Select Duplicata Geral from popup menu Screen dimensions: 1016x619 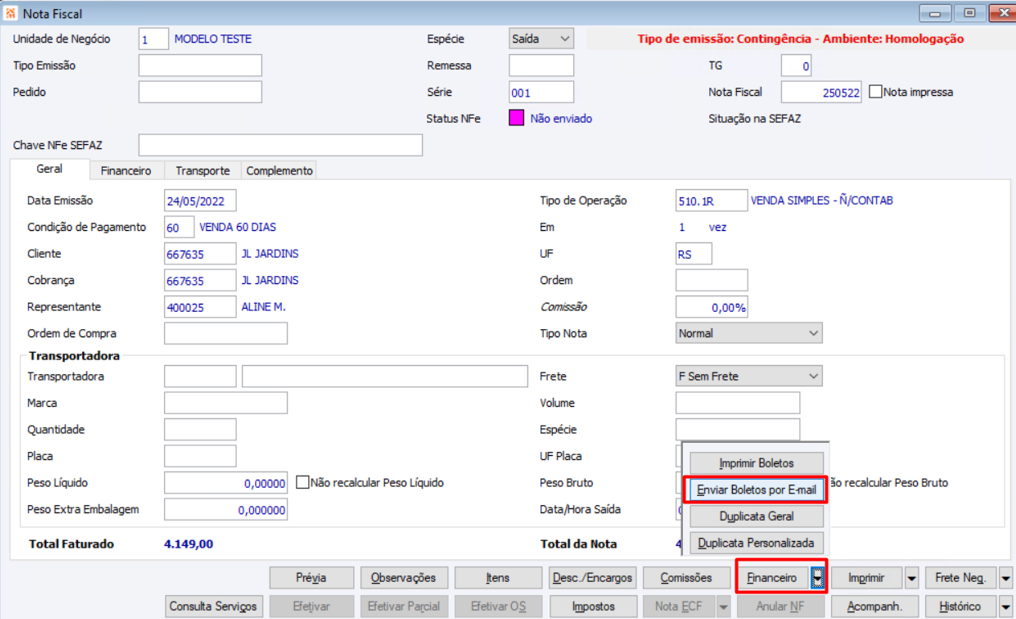pyautogui.click(x=756, y=516)
